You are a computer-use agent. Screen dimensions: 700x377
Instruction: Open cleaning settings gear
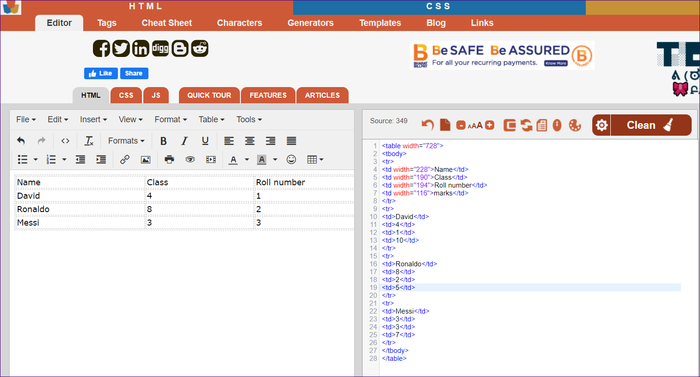pyautogui.click(x=601, y=125)
